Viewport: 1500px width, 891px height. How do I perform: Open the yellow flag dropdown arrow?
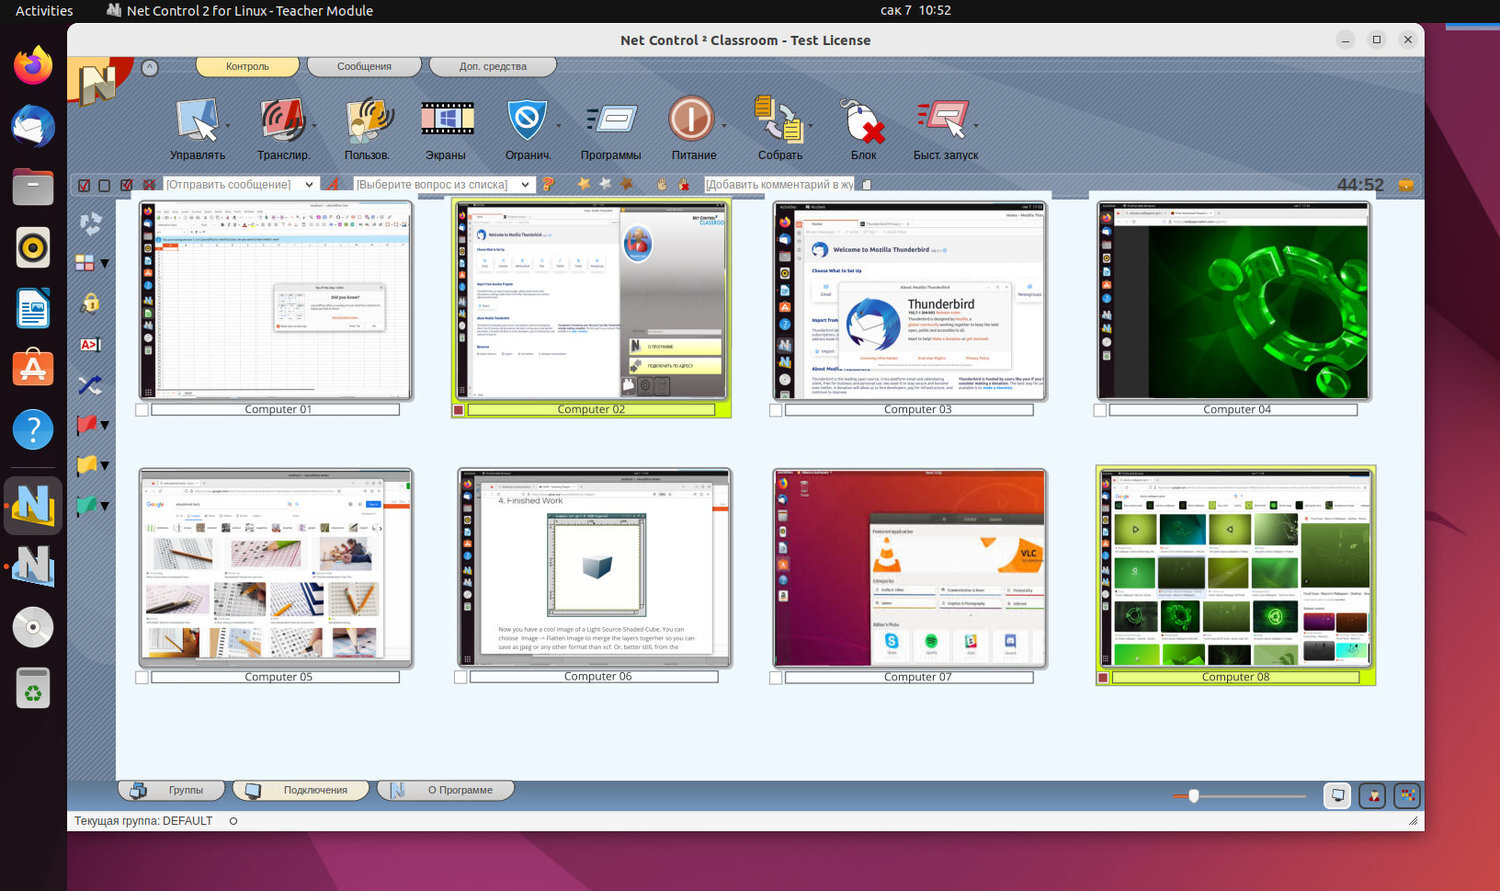[103, 465]
